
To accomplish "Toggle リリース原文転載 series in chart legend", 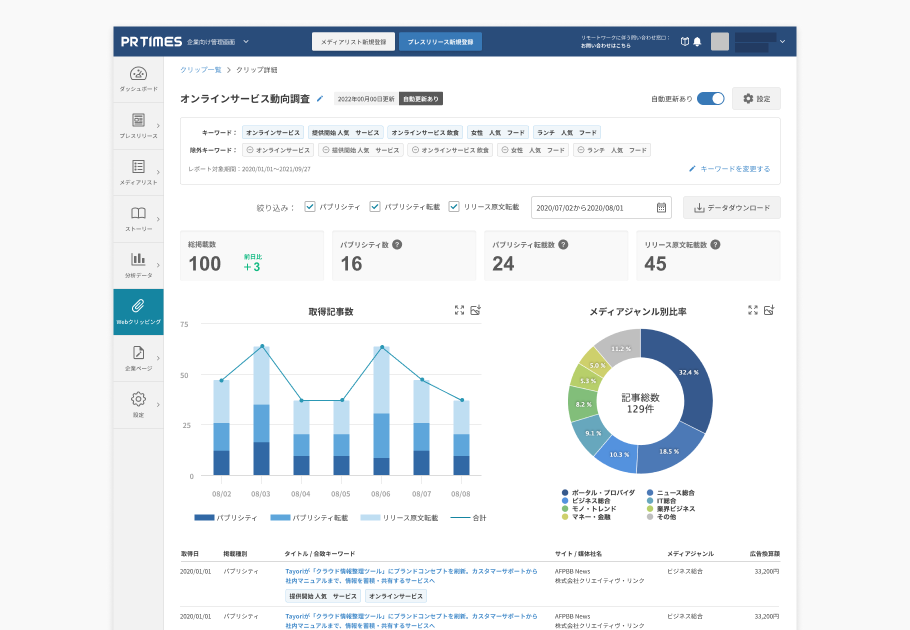I will [399, 517].
